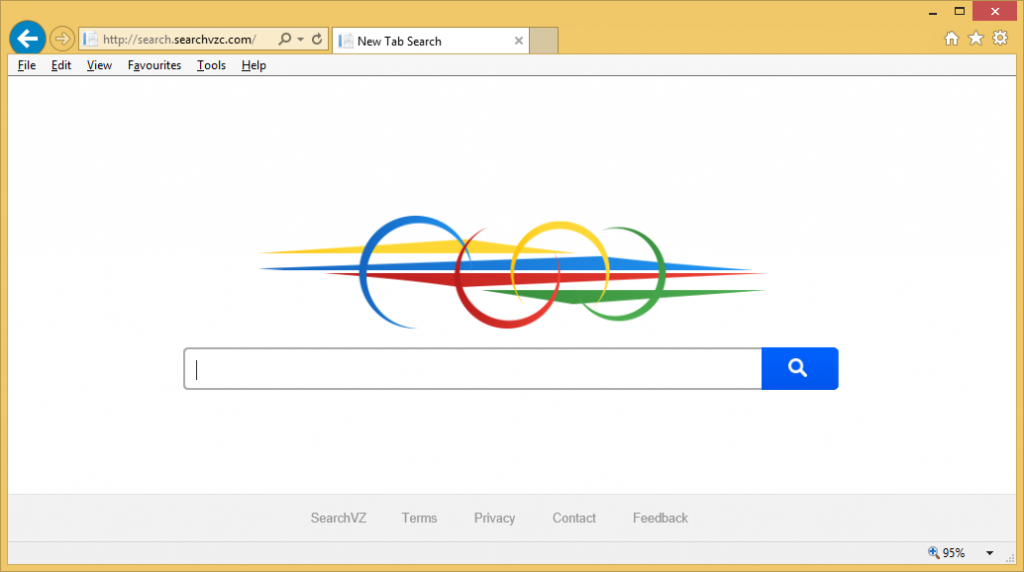Screen dimensions: 1024x572
Task: Click the Forward navigation arrow
Action: (62, 39)
